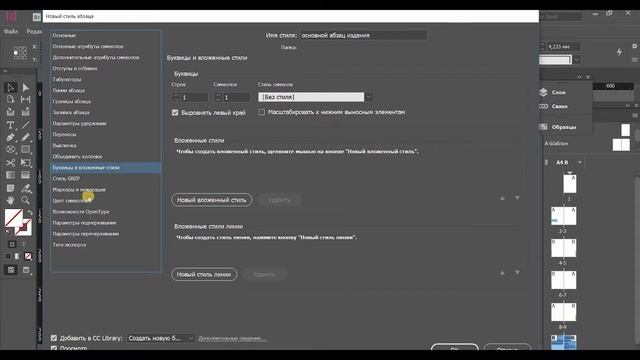Click the 'Строк' number input field
This screenshot has height=360, width=640.
[195, 97]
